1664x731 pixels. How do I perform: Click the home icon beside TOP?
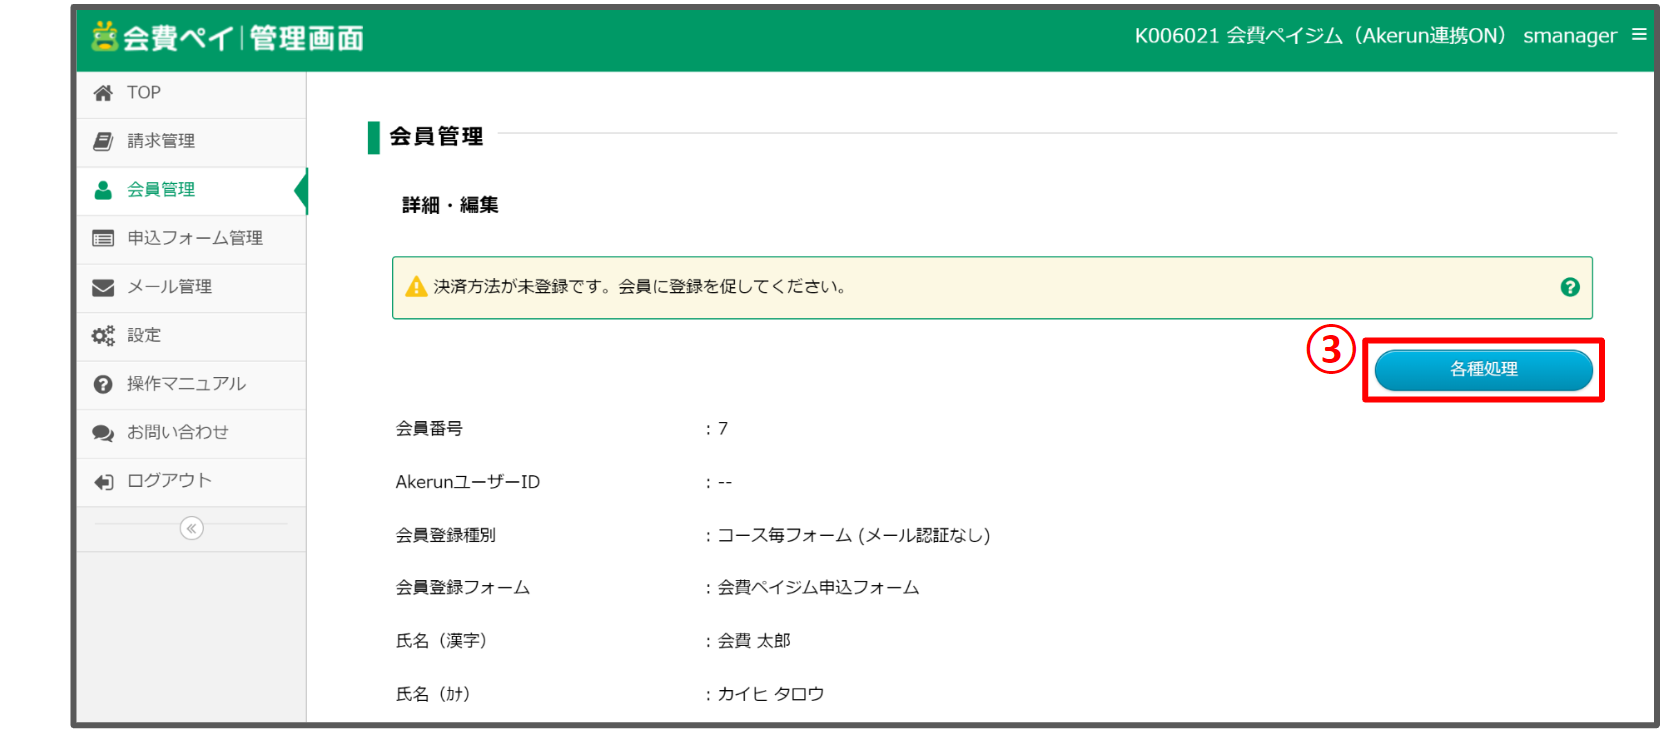103,93
